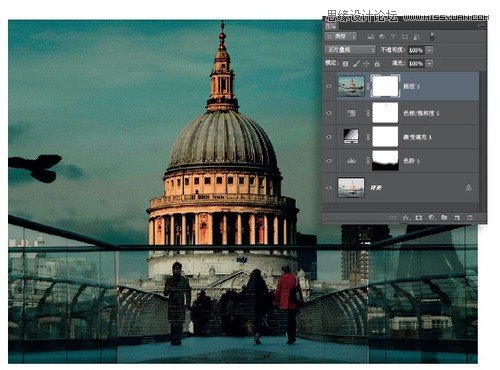500x370 pixels.
Task: Select the mask of 渐变填充 1 layer
Action: pos(385,136)
